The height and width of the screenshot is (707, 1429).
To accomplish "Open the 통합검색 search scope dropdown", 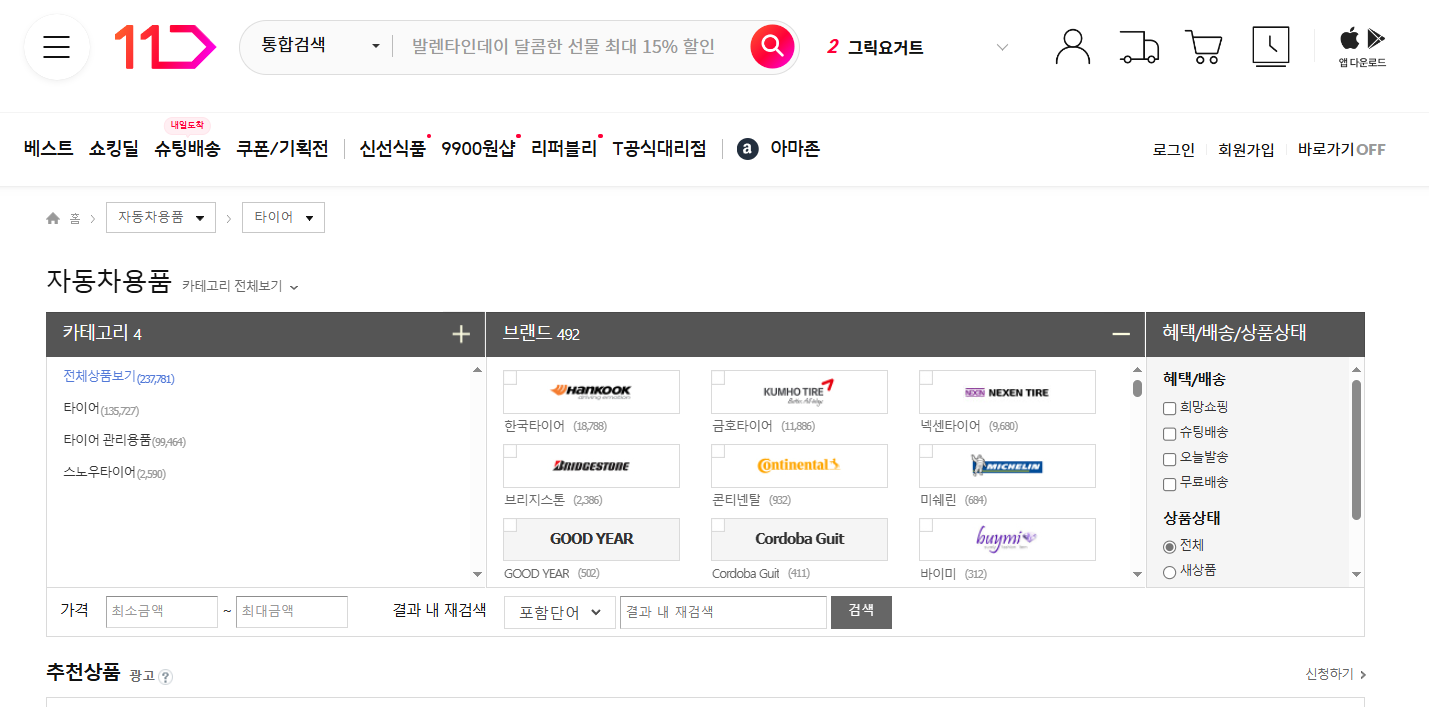I will pos(316,46).
